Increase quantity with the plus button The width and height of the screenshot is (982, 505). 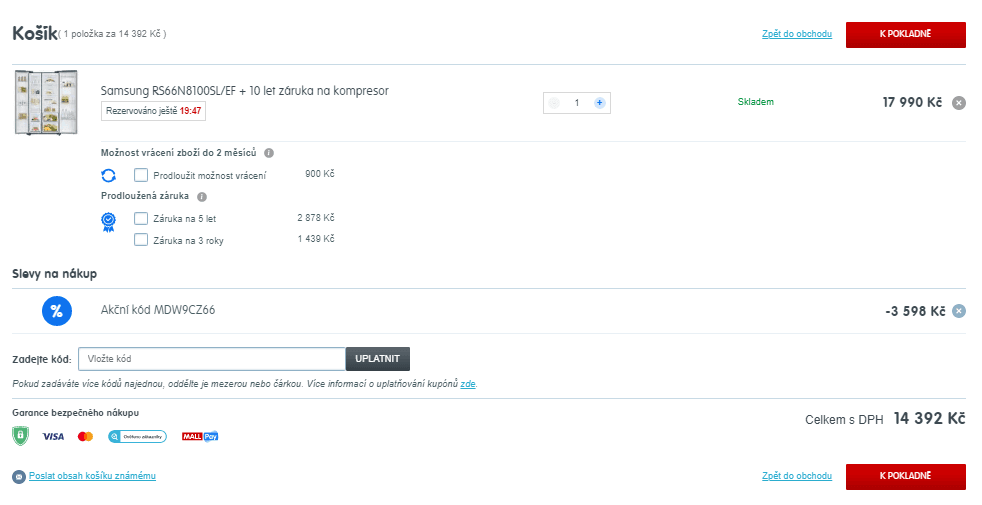pos(599,103)
